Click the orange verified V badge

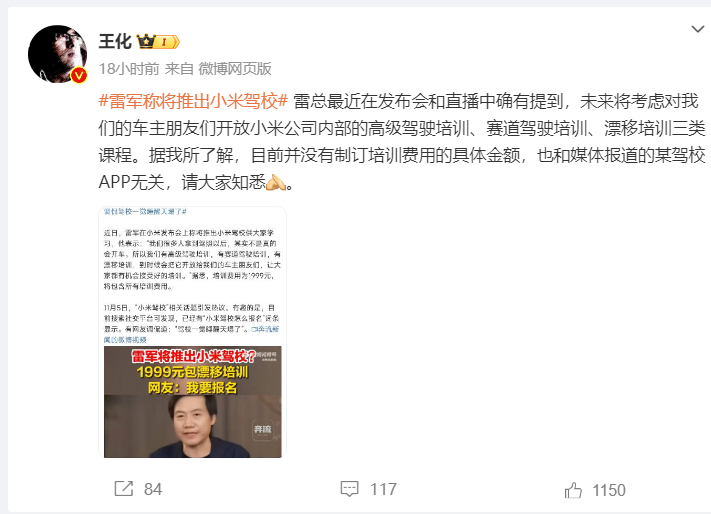coord(79,75)
